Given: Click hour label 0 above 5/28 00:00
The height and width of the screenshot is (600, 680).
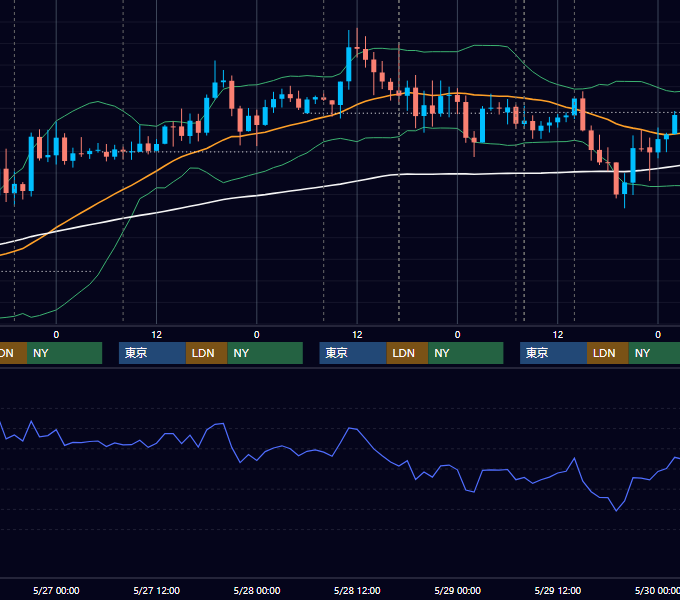Looking at the screenshot, I should coord(257,335).
